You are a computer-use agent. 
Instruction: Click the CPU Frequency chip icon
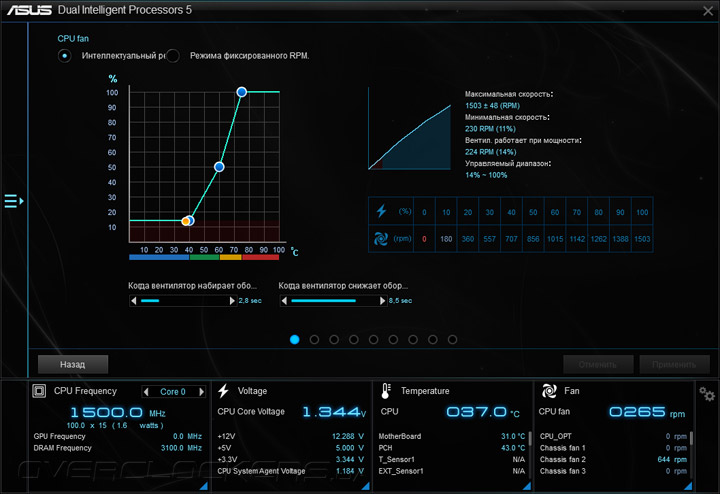(x=39, y=391)
